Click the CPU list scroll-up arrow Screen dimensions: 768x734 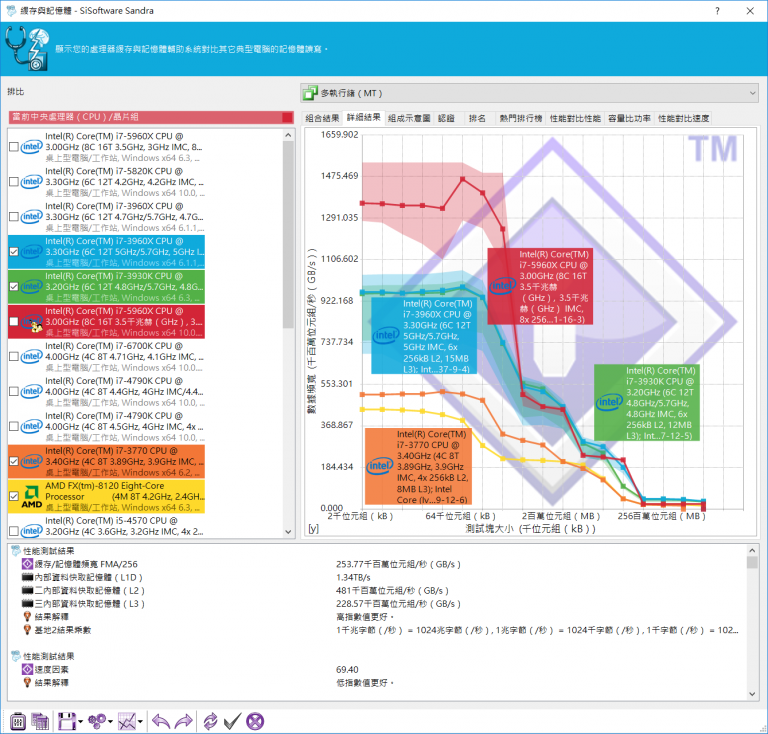288,135
